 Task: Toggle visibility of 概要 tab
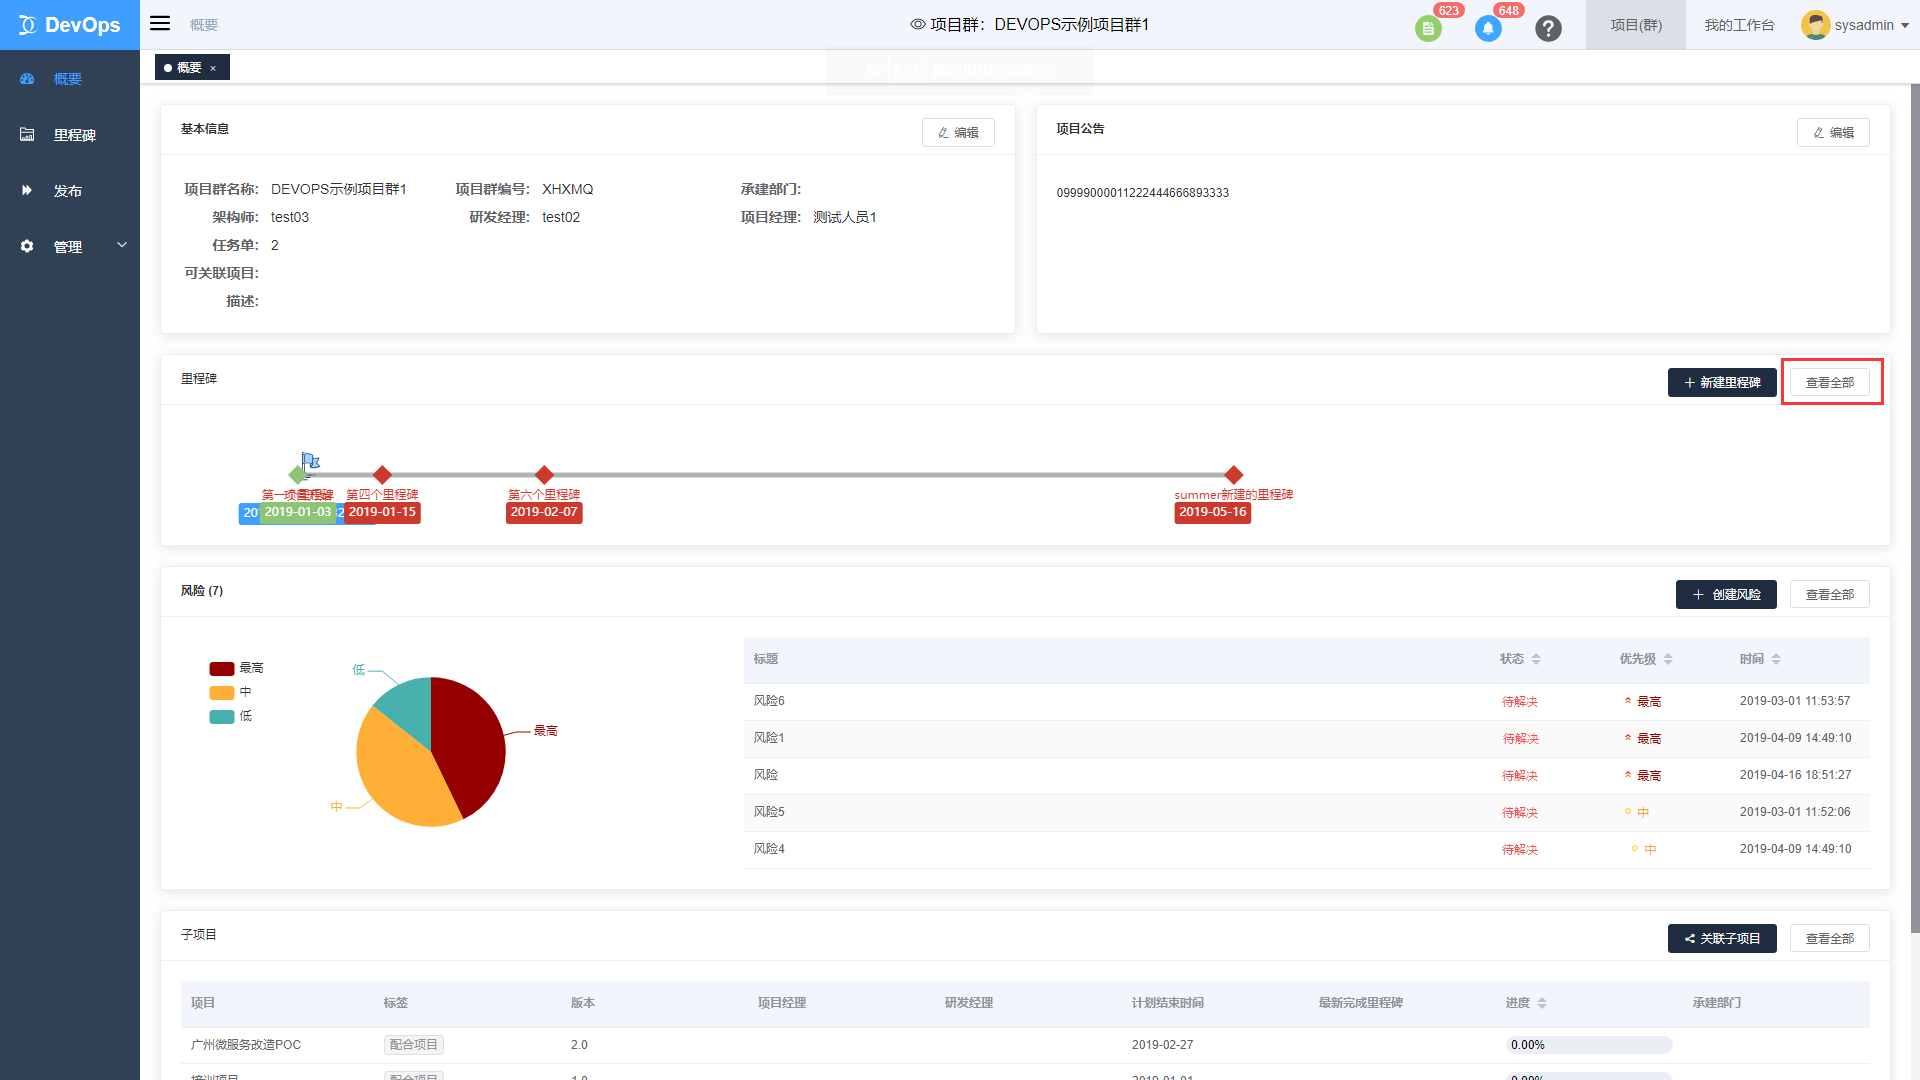(218, 66)
